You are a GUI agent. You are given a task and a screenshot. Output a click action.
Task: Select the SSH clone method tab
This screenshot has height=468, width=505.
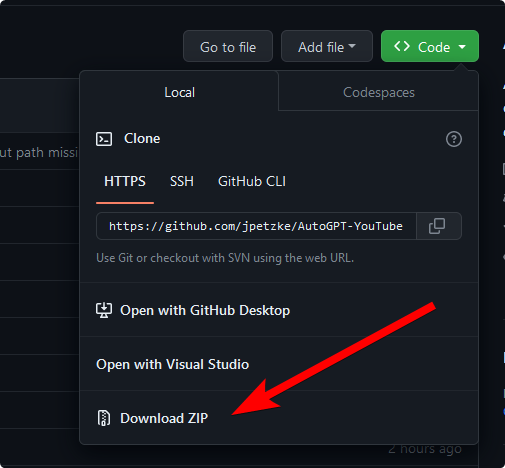tap(182, 182)
